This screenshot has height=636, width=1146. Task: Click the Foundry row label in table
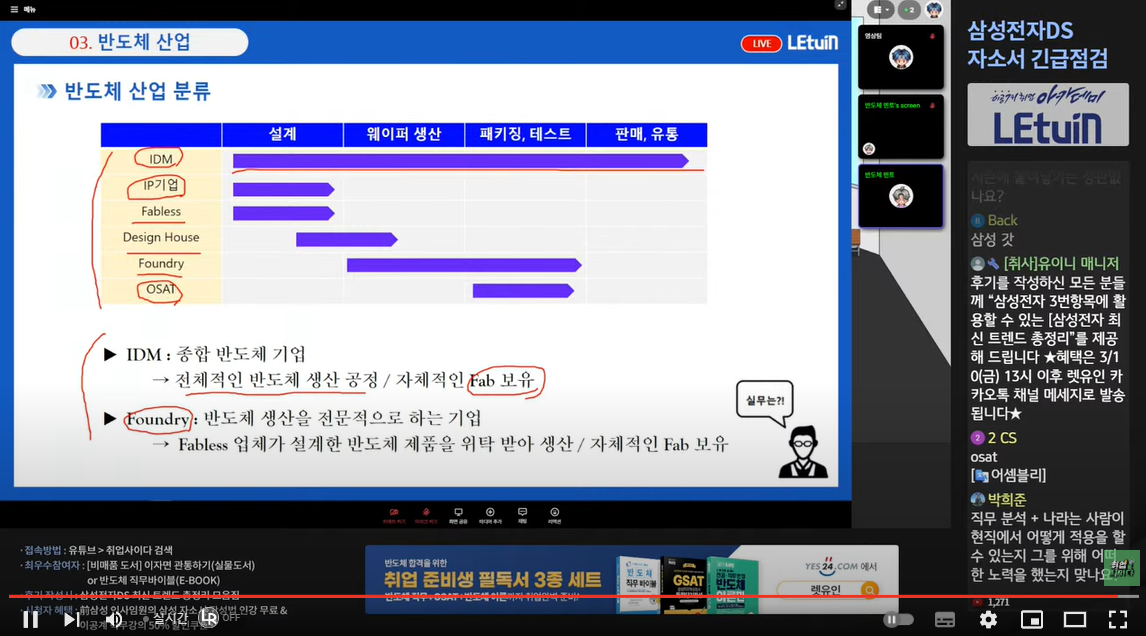(161, 263)
